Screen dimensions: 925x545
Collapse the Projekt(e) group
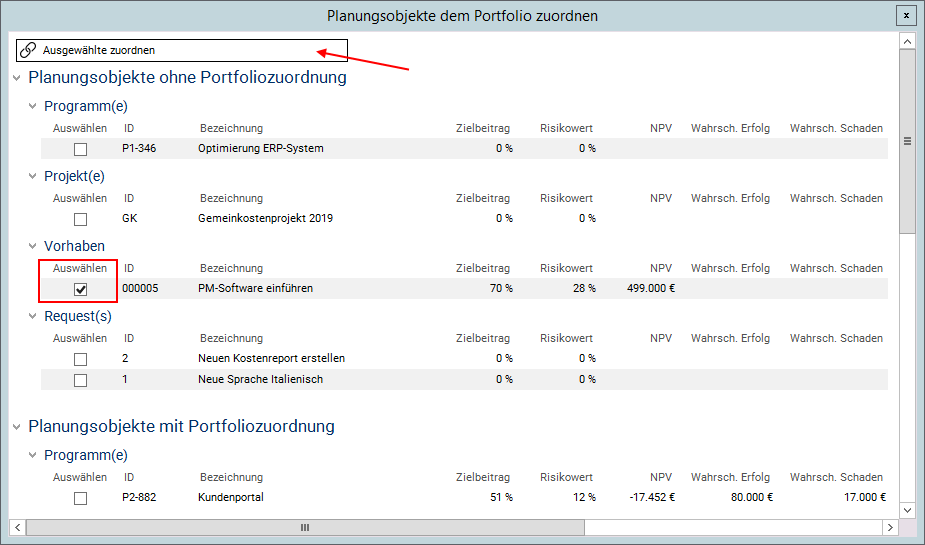point(33,177)
